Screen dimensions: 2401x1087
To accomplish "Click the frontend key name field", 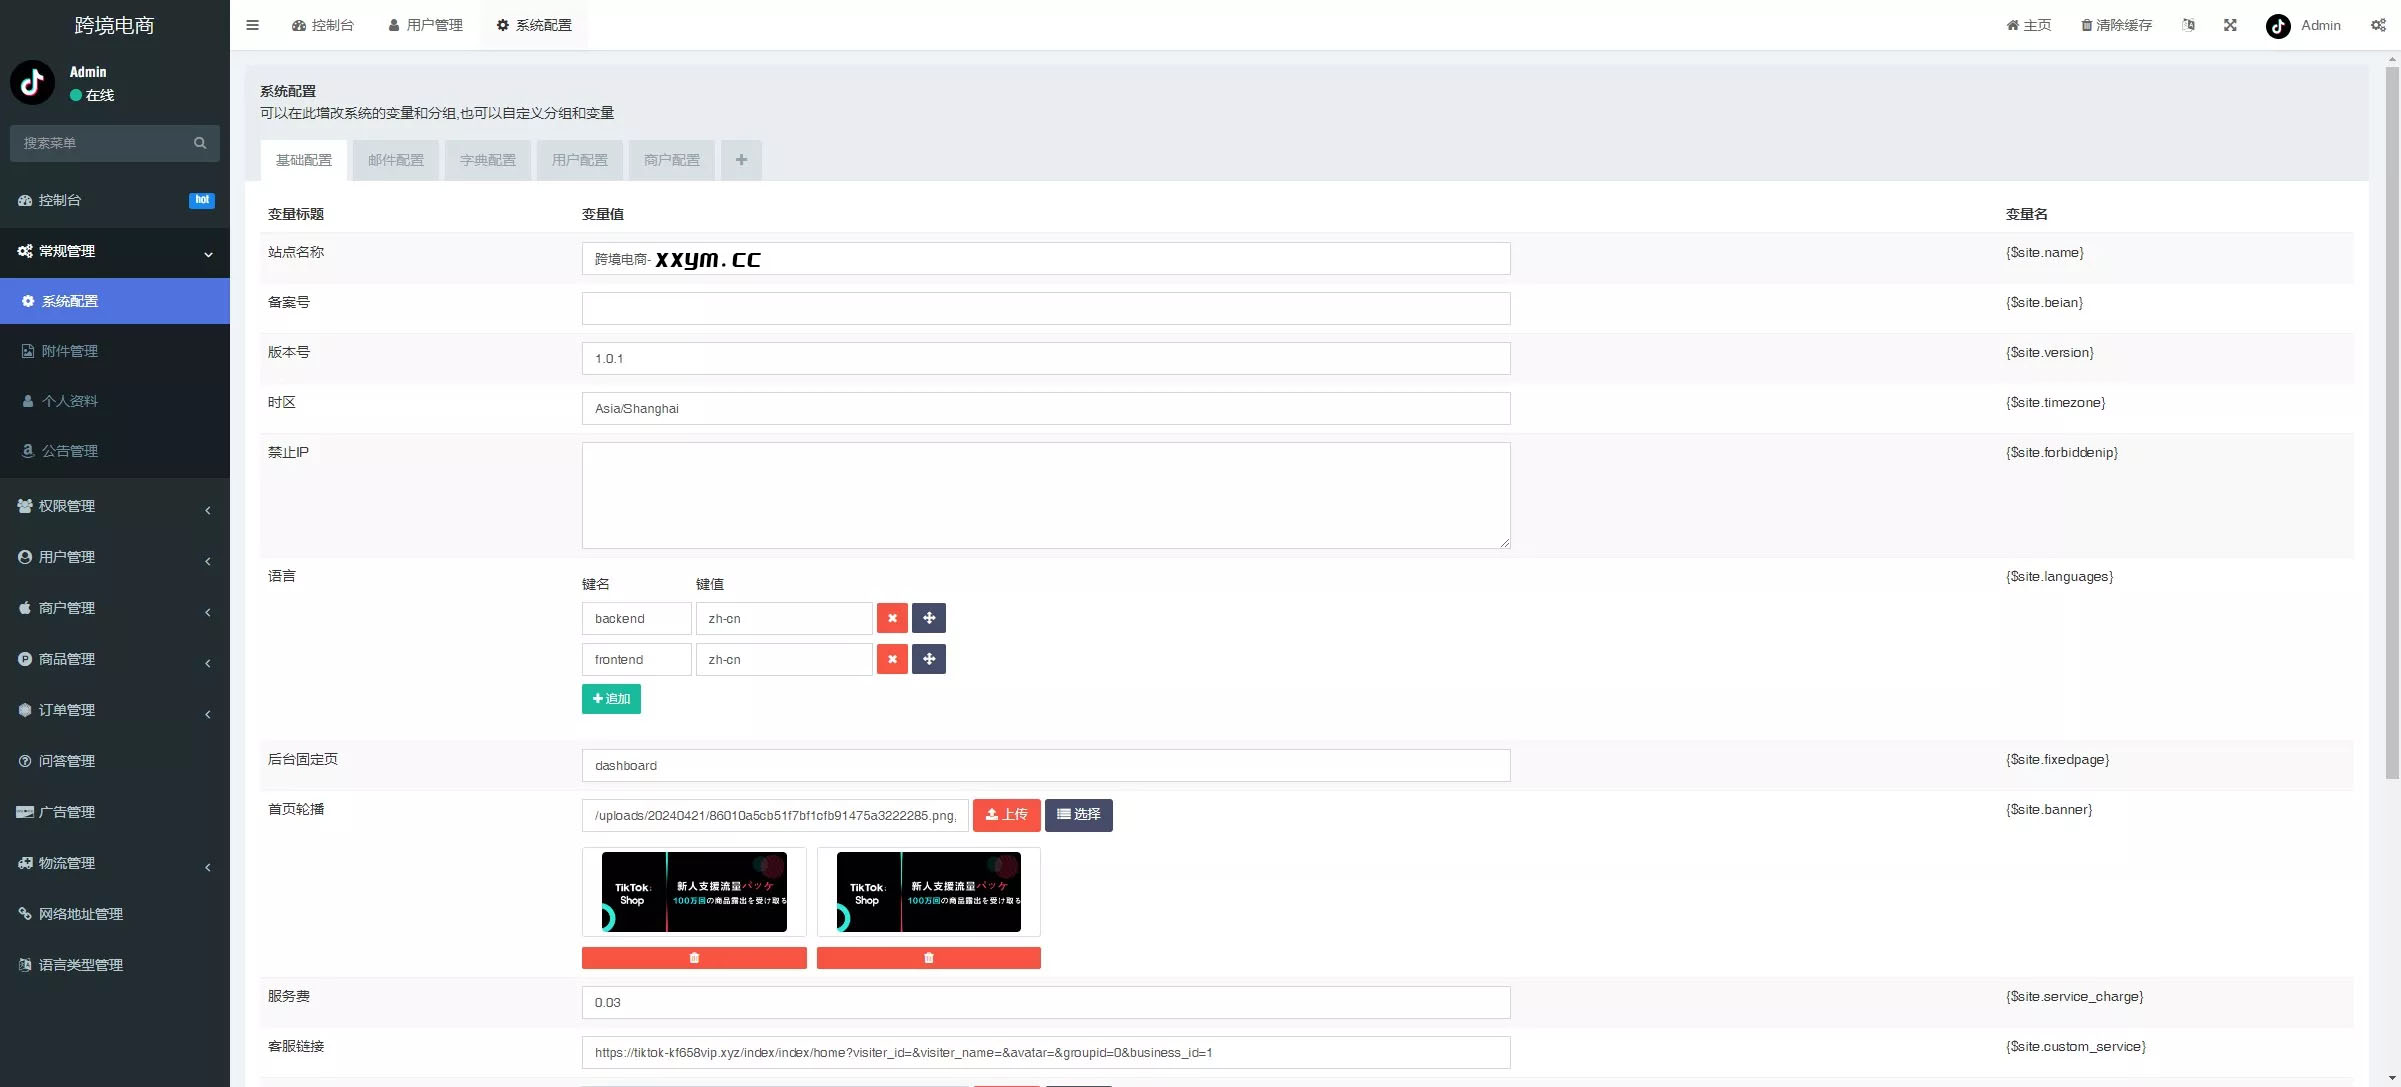I will click(637, 659).
